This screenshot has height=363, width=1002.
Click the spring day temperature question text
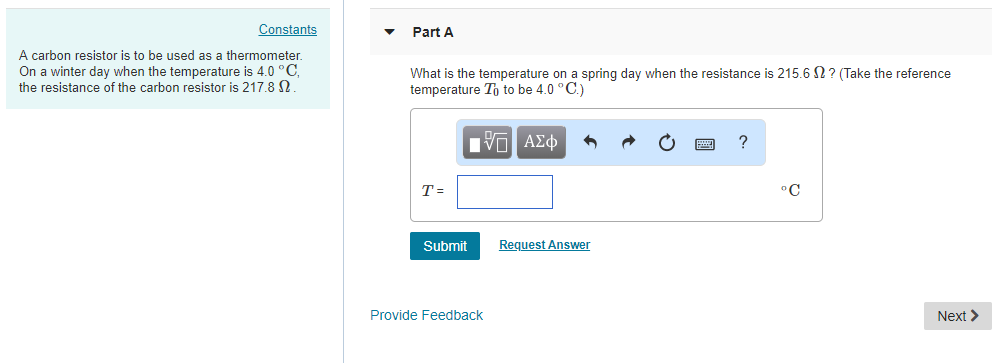(x=680, y=82)
